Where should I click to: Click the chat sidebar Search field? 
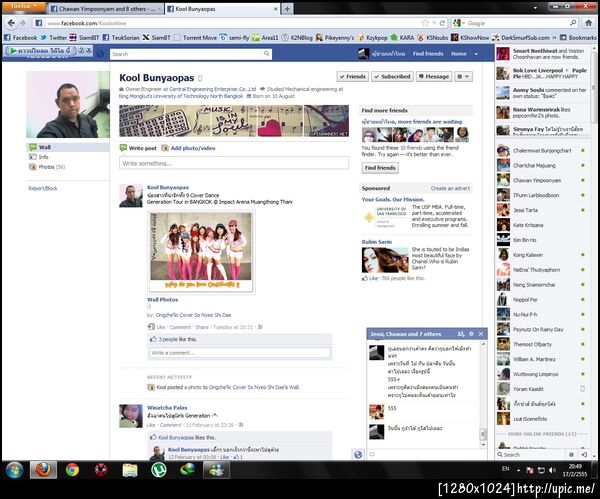point(534,455)
